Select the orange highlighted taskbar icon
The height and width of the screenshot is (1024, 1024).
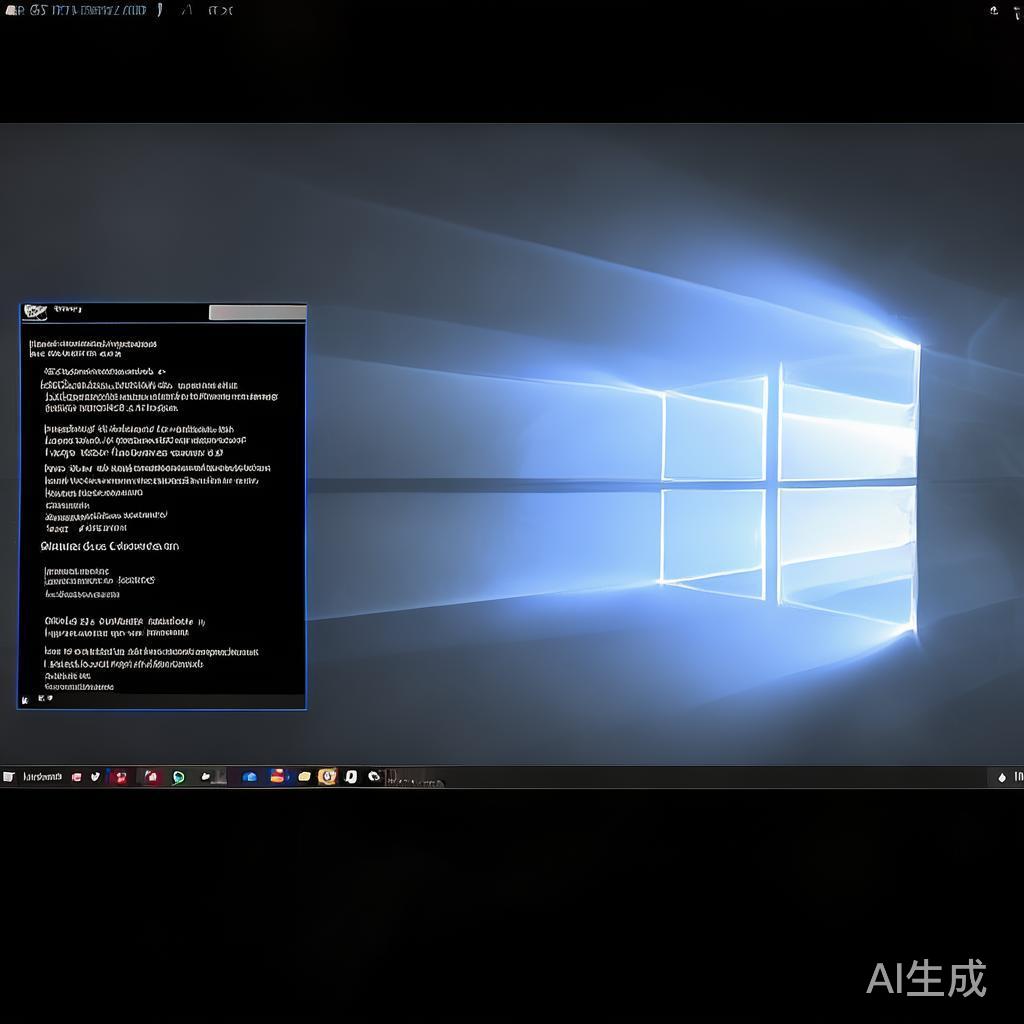[x=327, y=777]
